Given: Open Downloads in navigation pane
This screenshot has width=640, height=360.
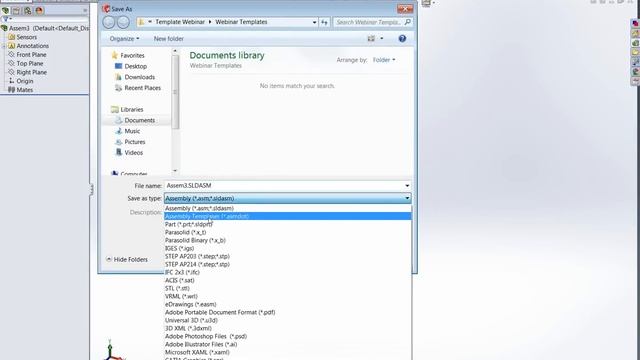Looking at the screenshot, I should [x=140, y=77].
